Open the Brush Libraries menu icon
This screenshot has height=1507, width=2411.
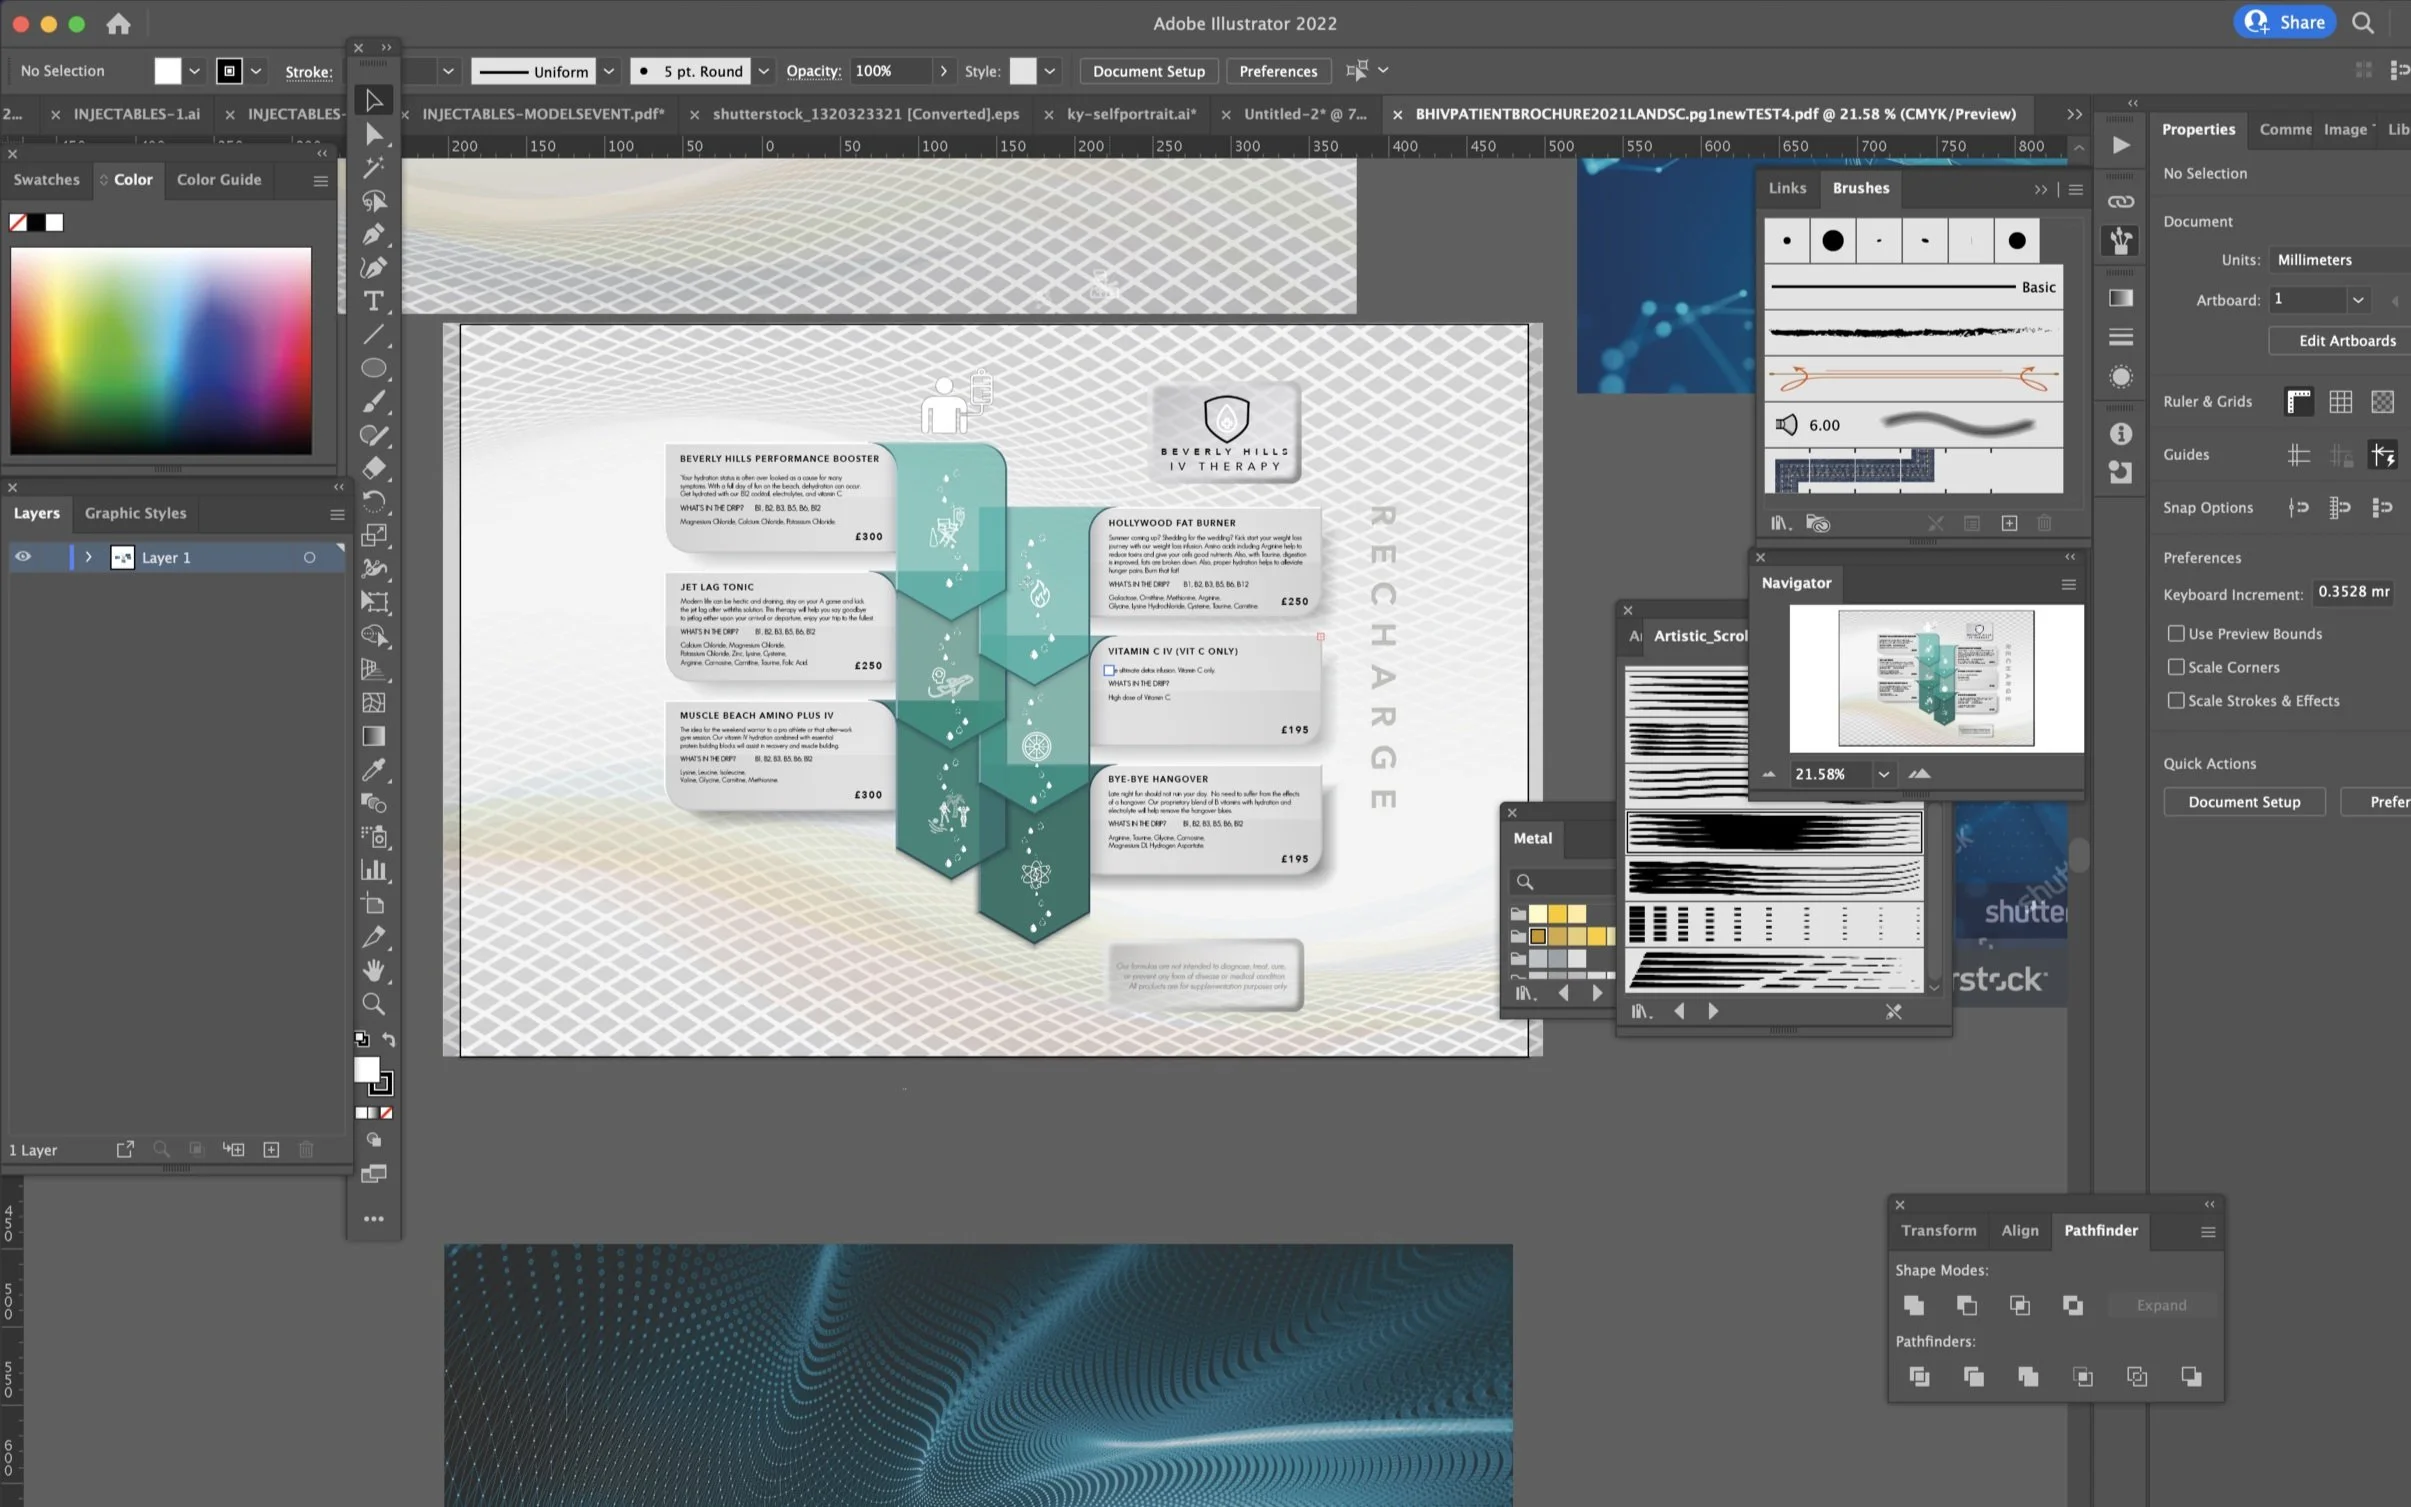[1781, 523]
